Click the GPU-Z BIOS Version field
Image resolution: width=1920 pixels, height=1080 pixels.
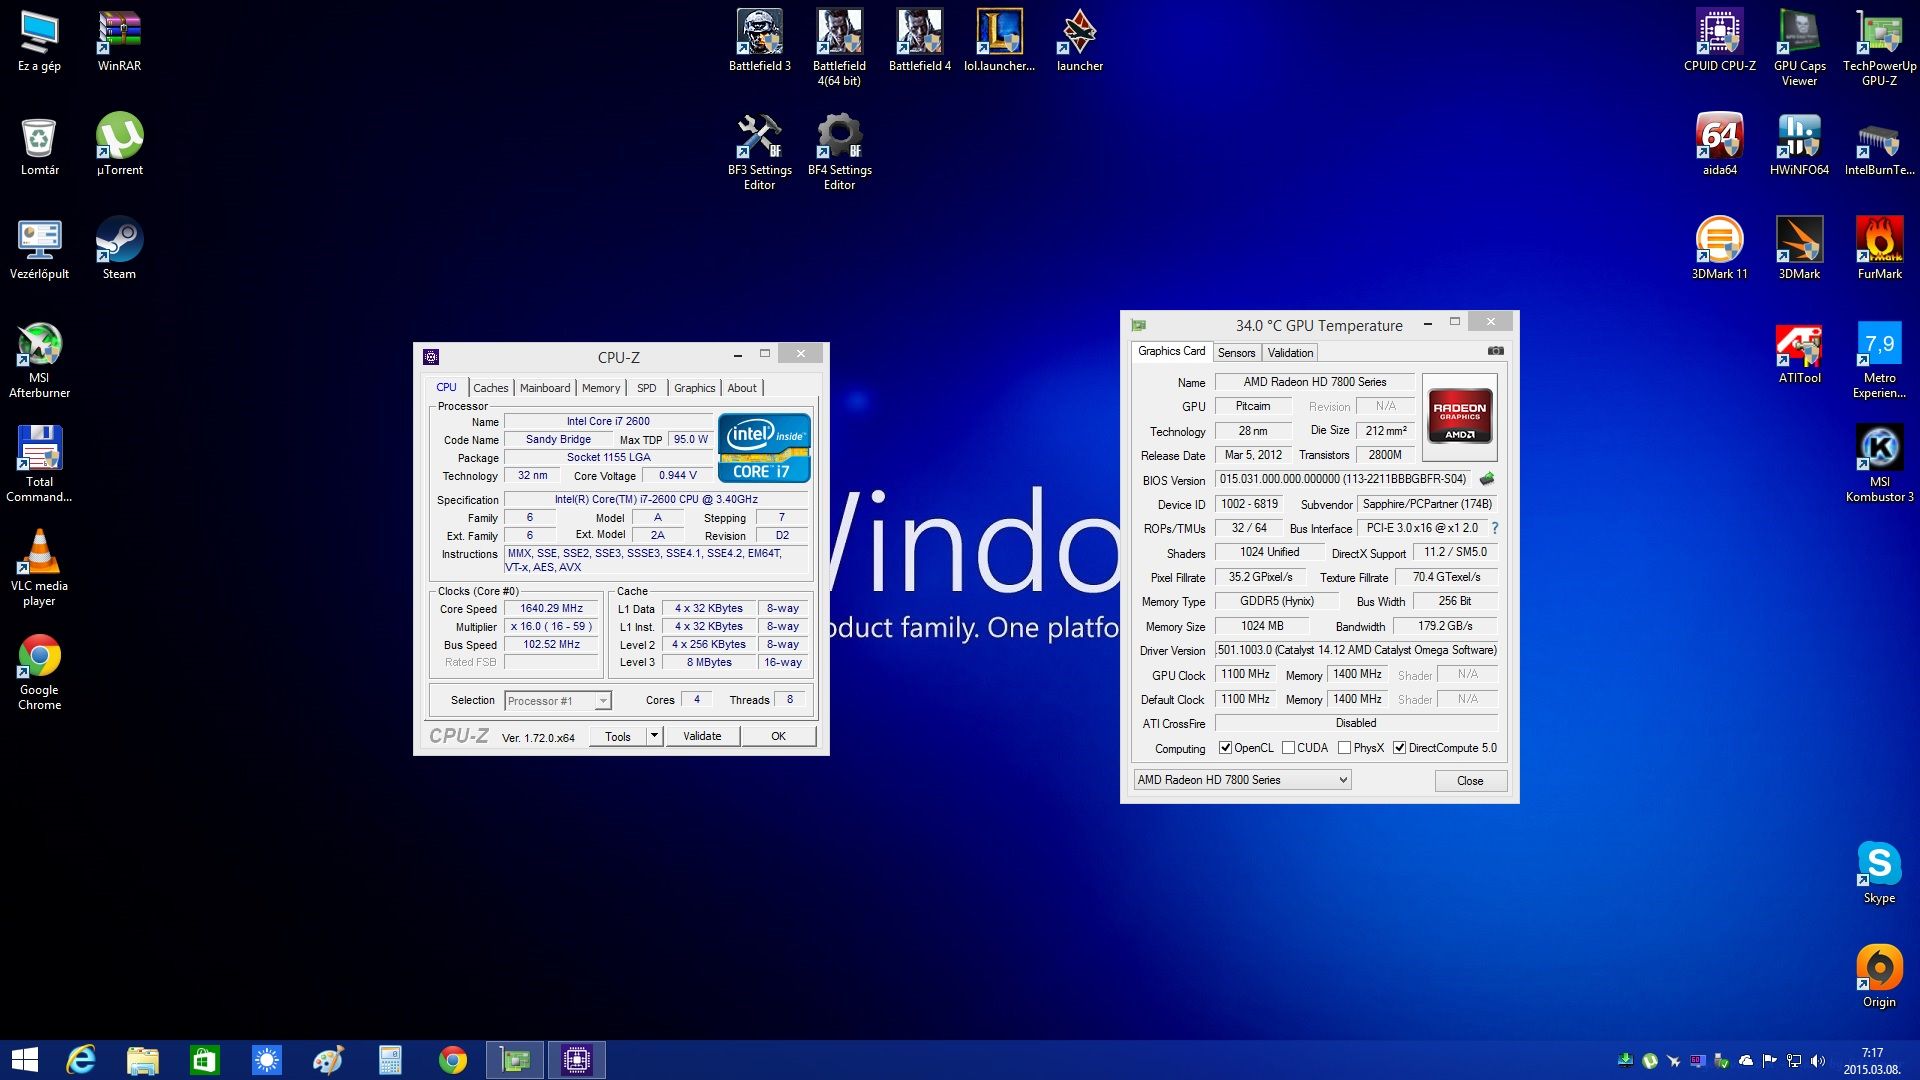click(1343, 479)
